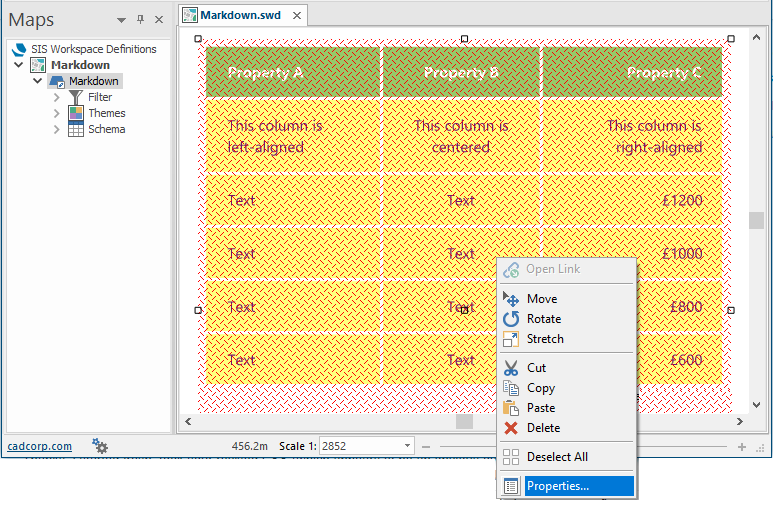Select Deselect All from context menu
773x507 pixels.
pyautogui.click(x=557, y=457)
